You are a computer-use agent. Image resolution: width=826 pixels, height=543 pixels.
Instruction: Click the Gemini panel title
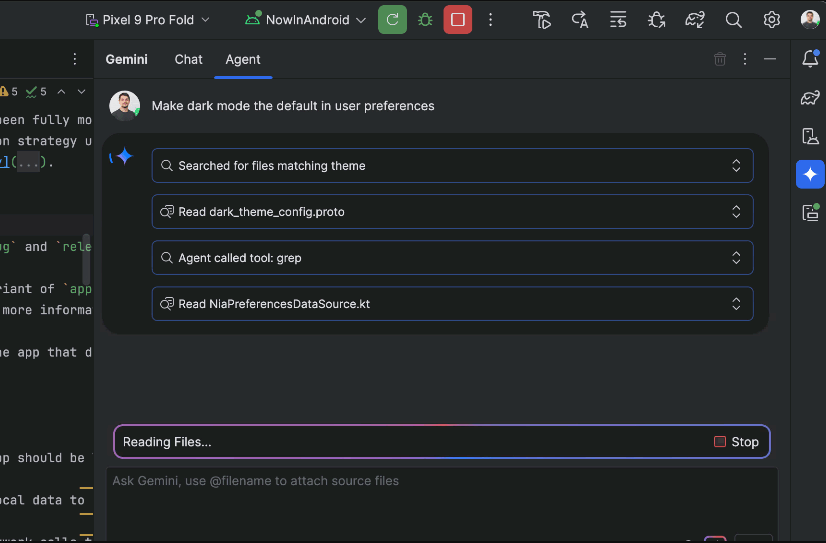[x=126, y=60]
